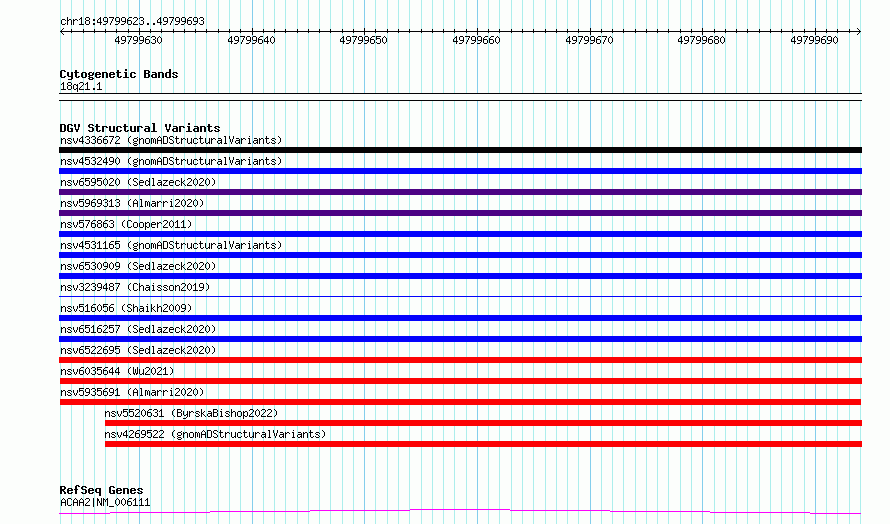890x524 pixels.
Task: Click the RefSeq Genes track title
Action: point(101,490)
